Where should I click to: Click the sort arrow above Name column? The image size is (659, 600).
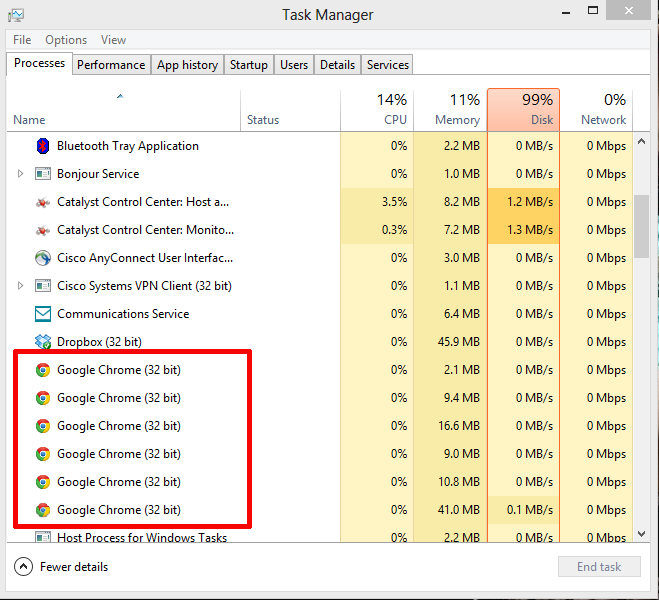[120, 96]
